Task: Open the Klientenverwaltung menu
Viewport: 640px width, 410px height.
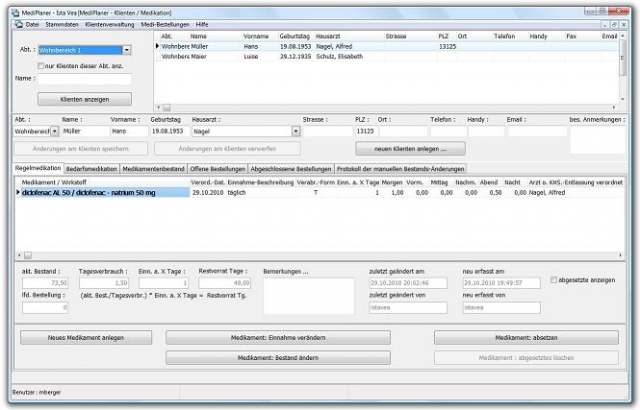Action: tap(109, 24)
